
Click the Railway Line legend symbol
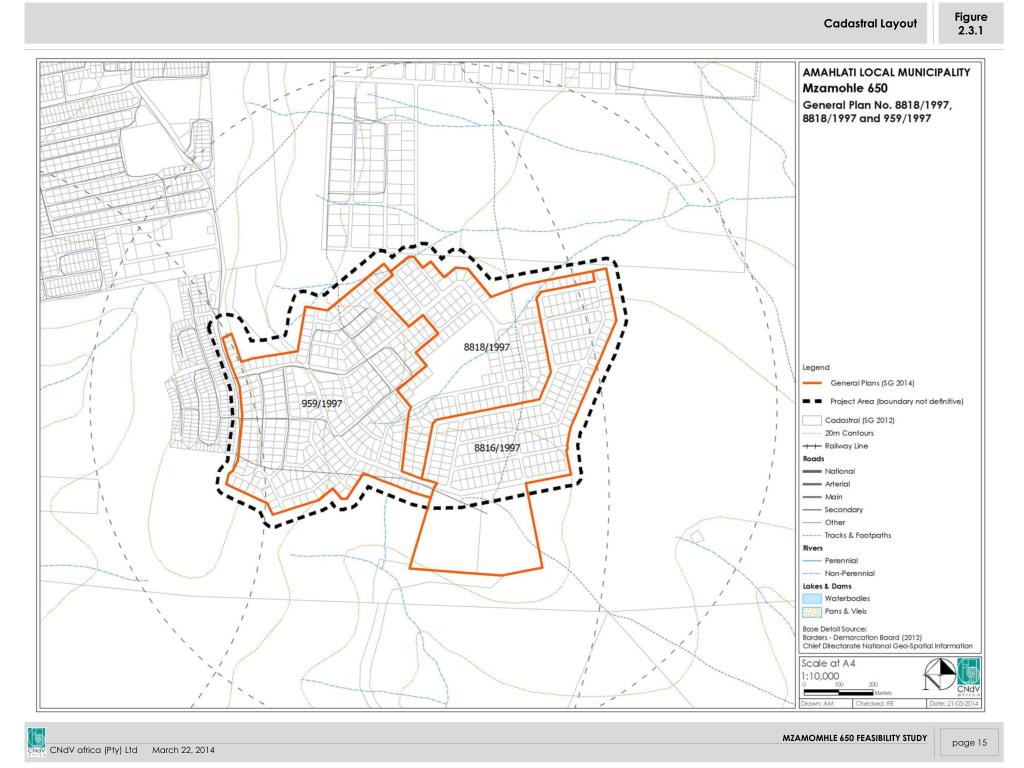coord(812,446)
